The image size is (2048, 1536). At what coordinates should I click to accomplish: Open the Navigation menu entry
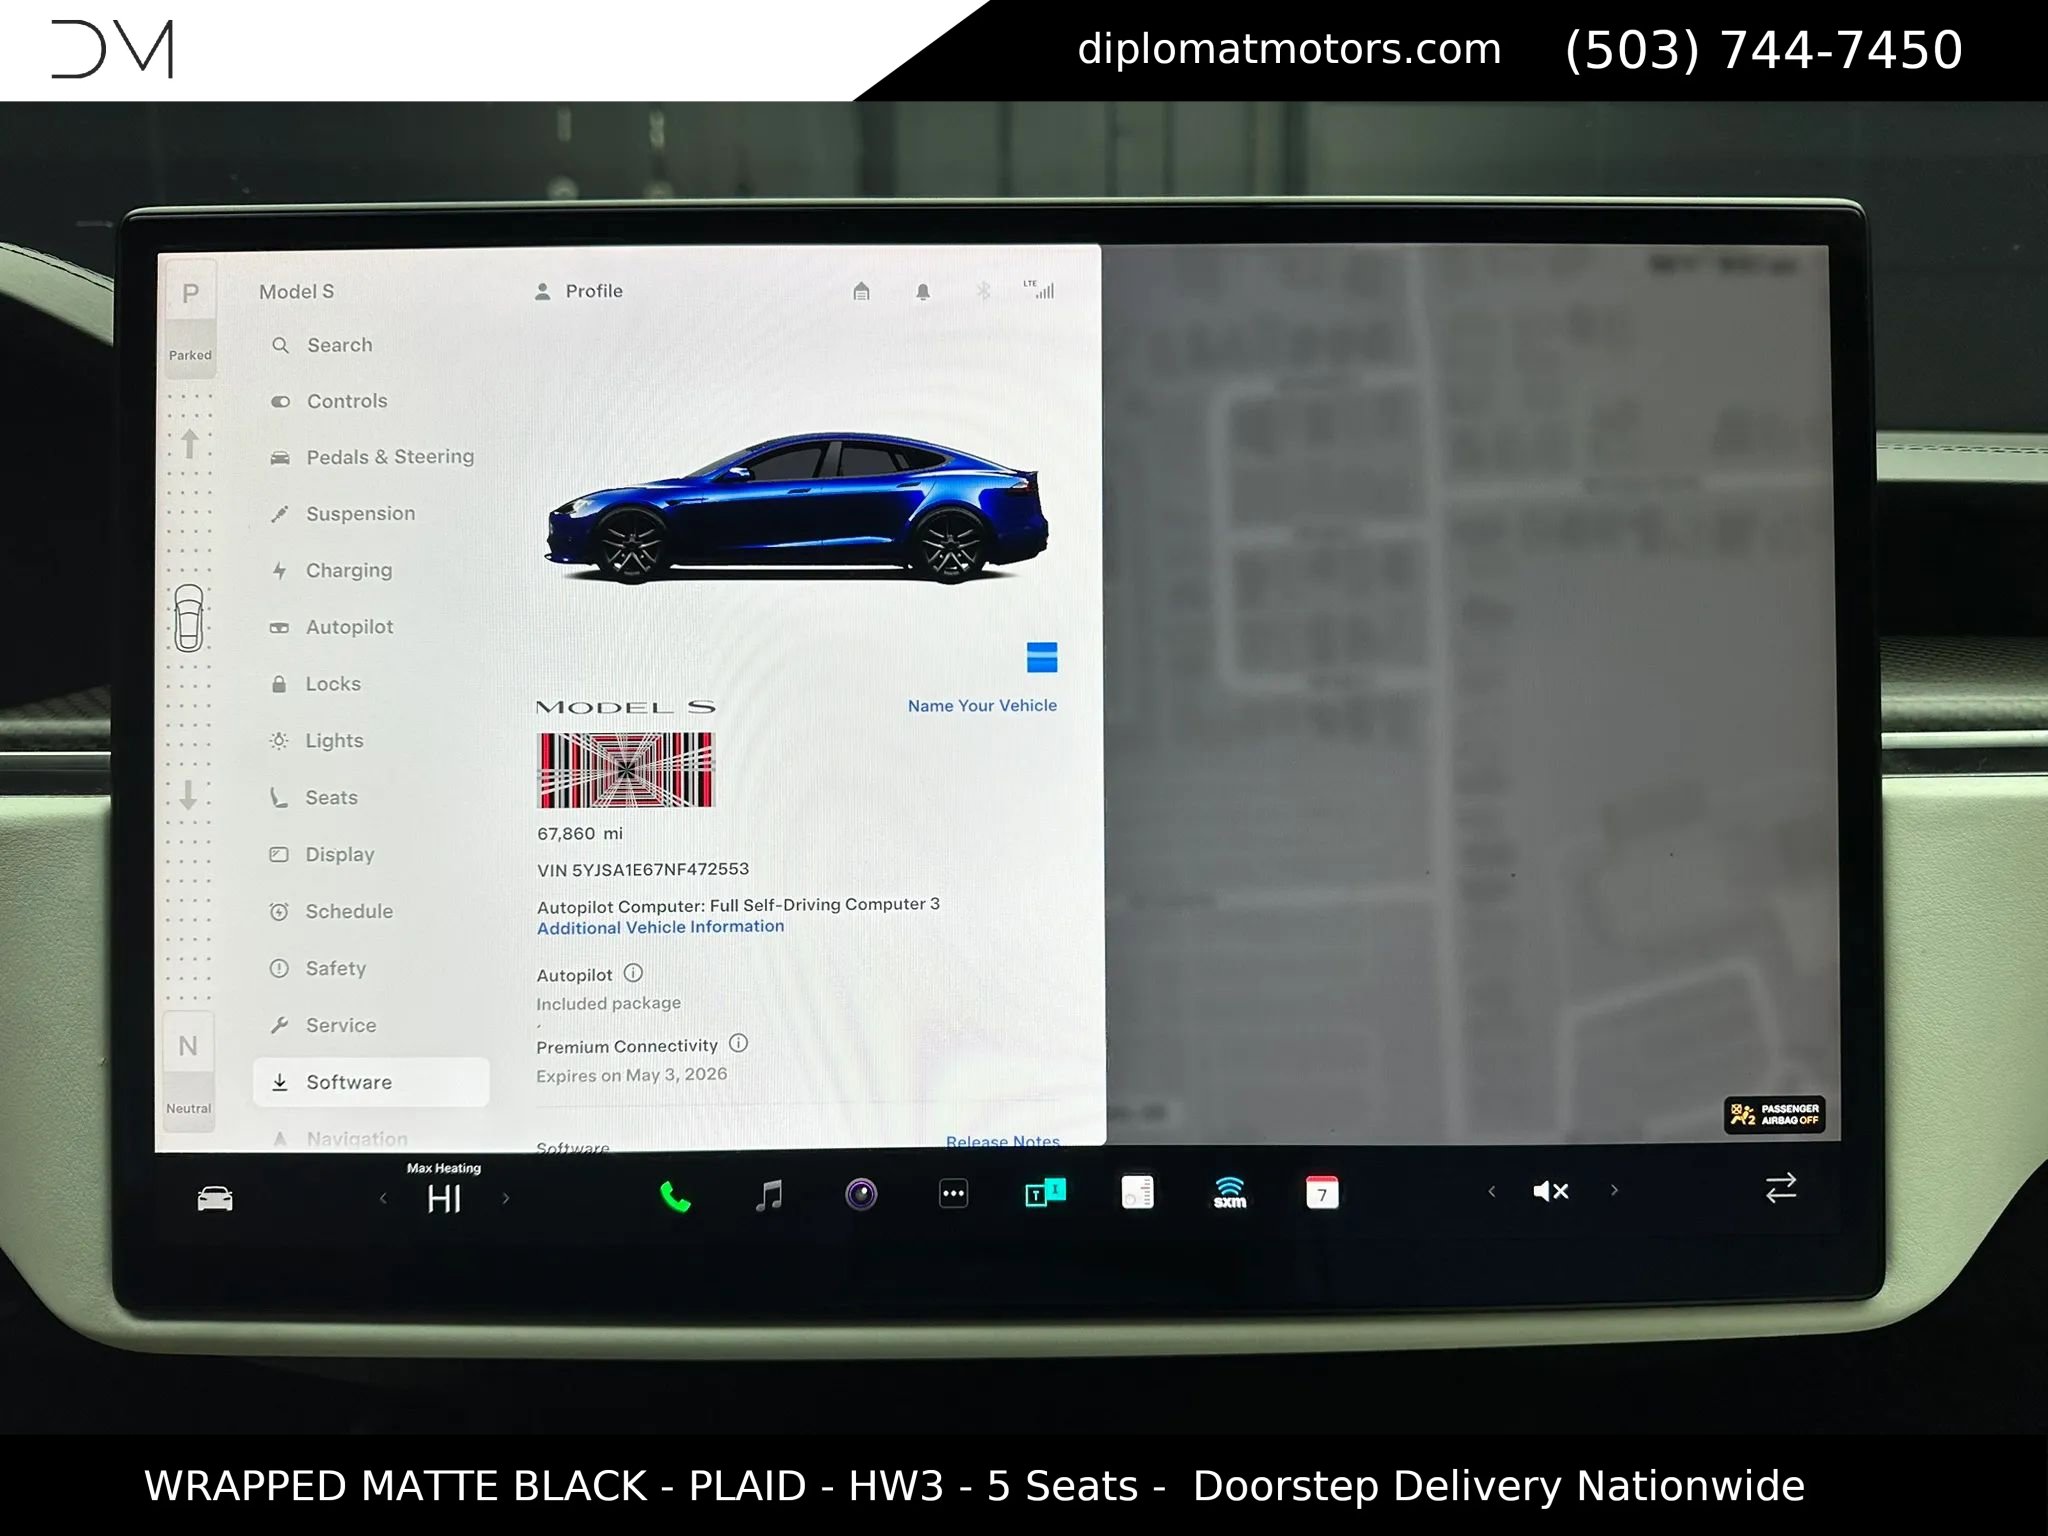click(x=340, y=1139)
